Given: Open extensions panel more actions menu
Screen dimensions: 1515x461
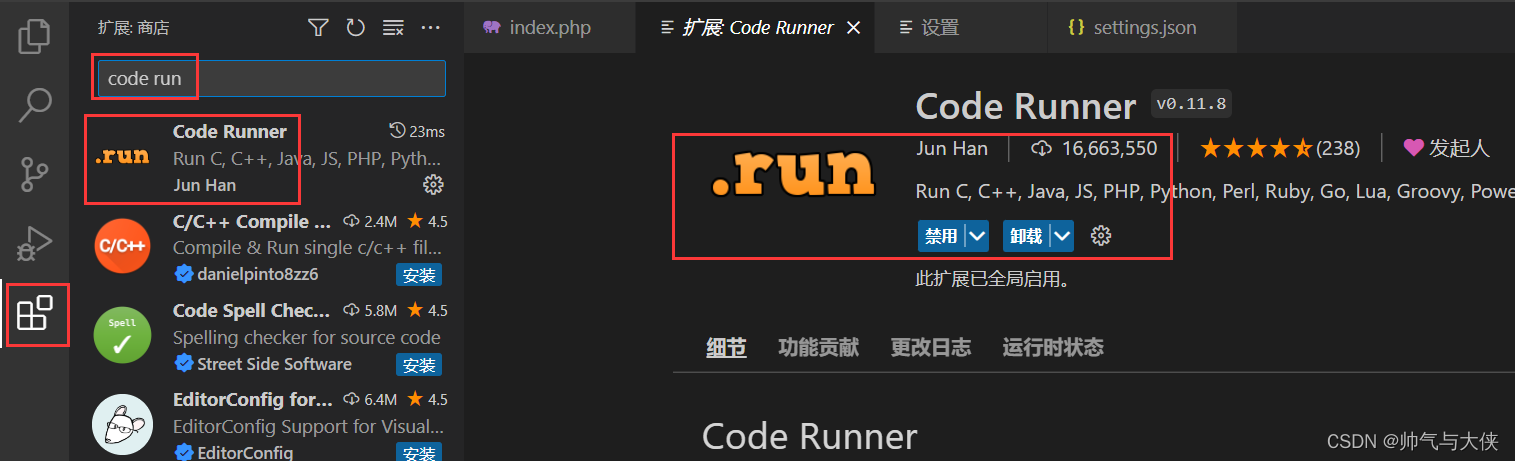Looking at the screenshot, I should 431,28.
